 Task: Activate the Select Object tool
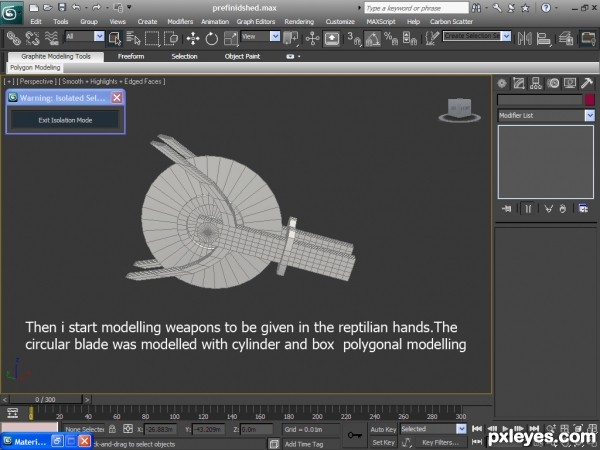[x=114, y=38]
